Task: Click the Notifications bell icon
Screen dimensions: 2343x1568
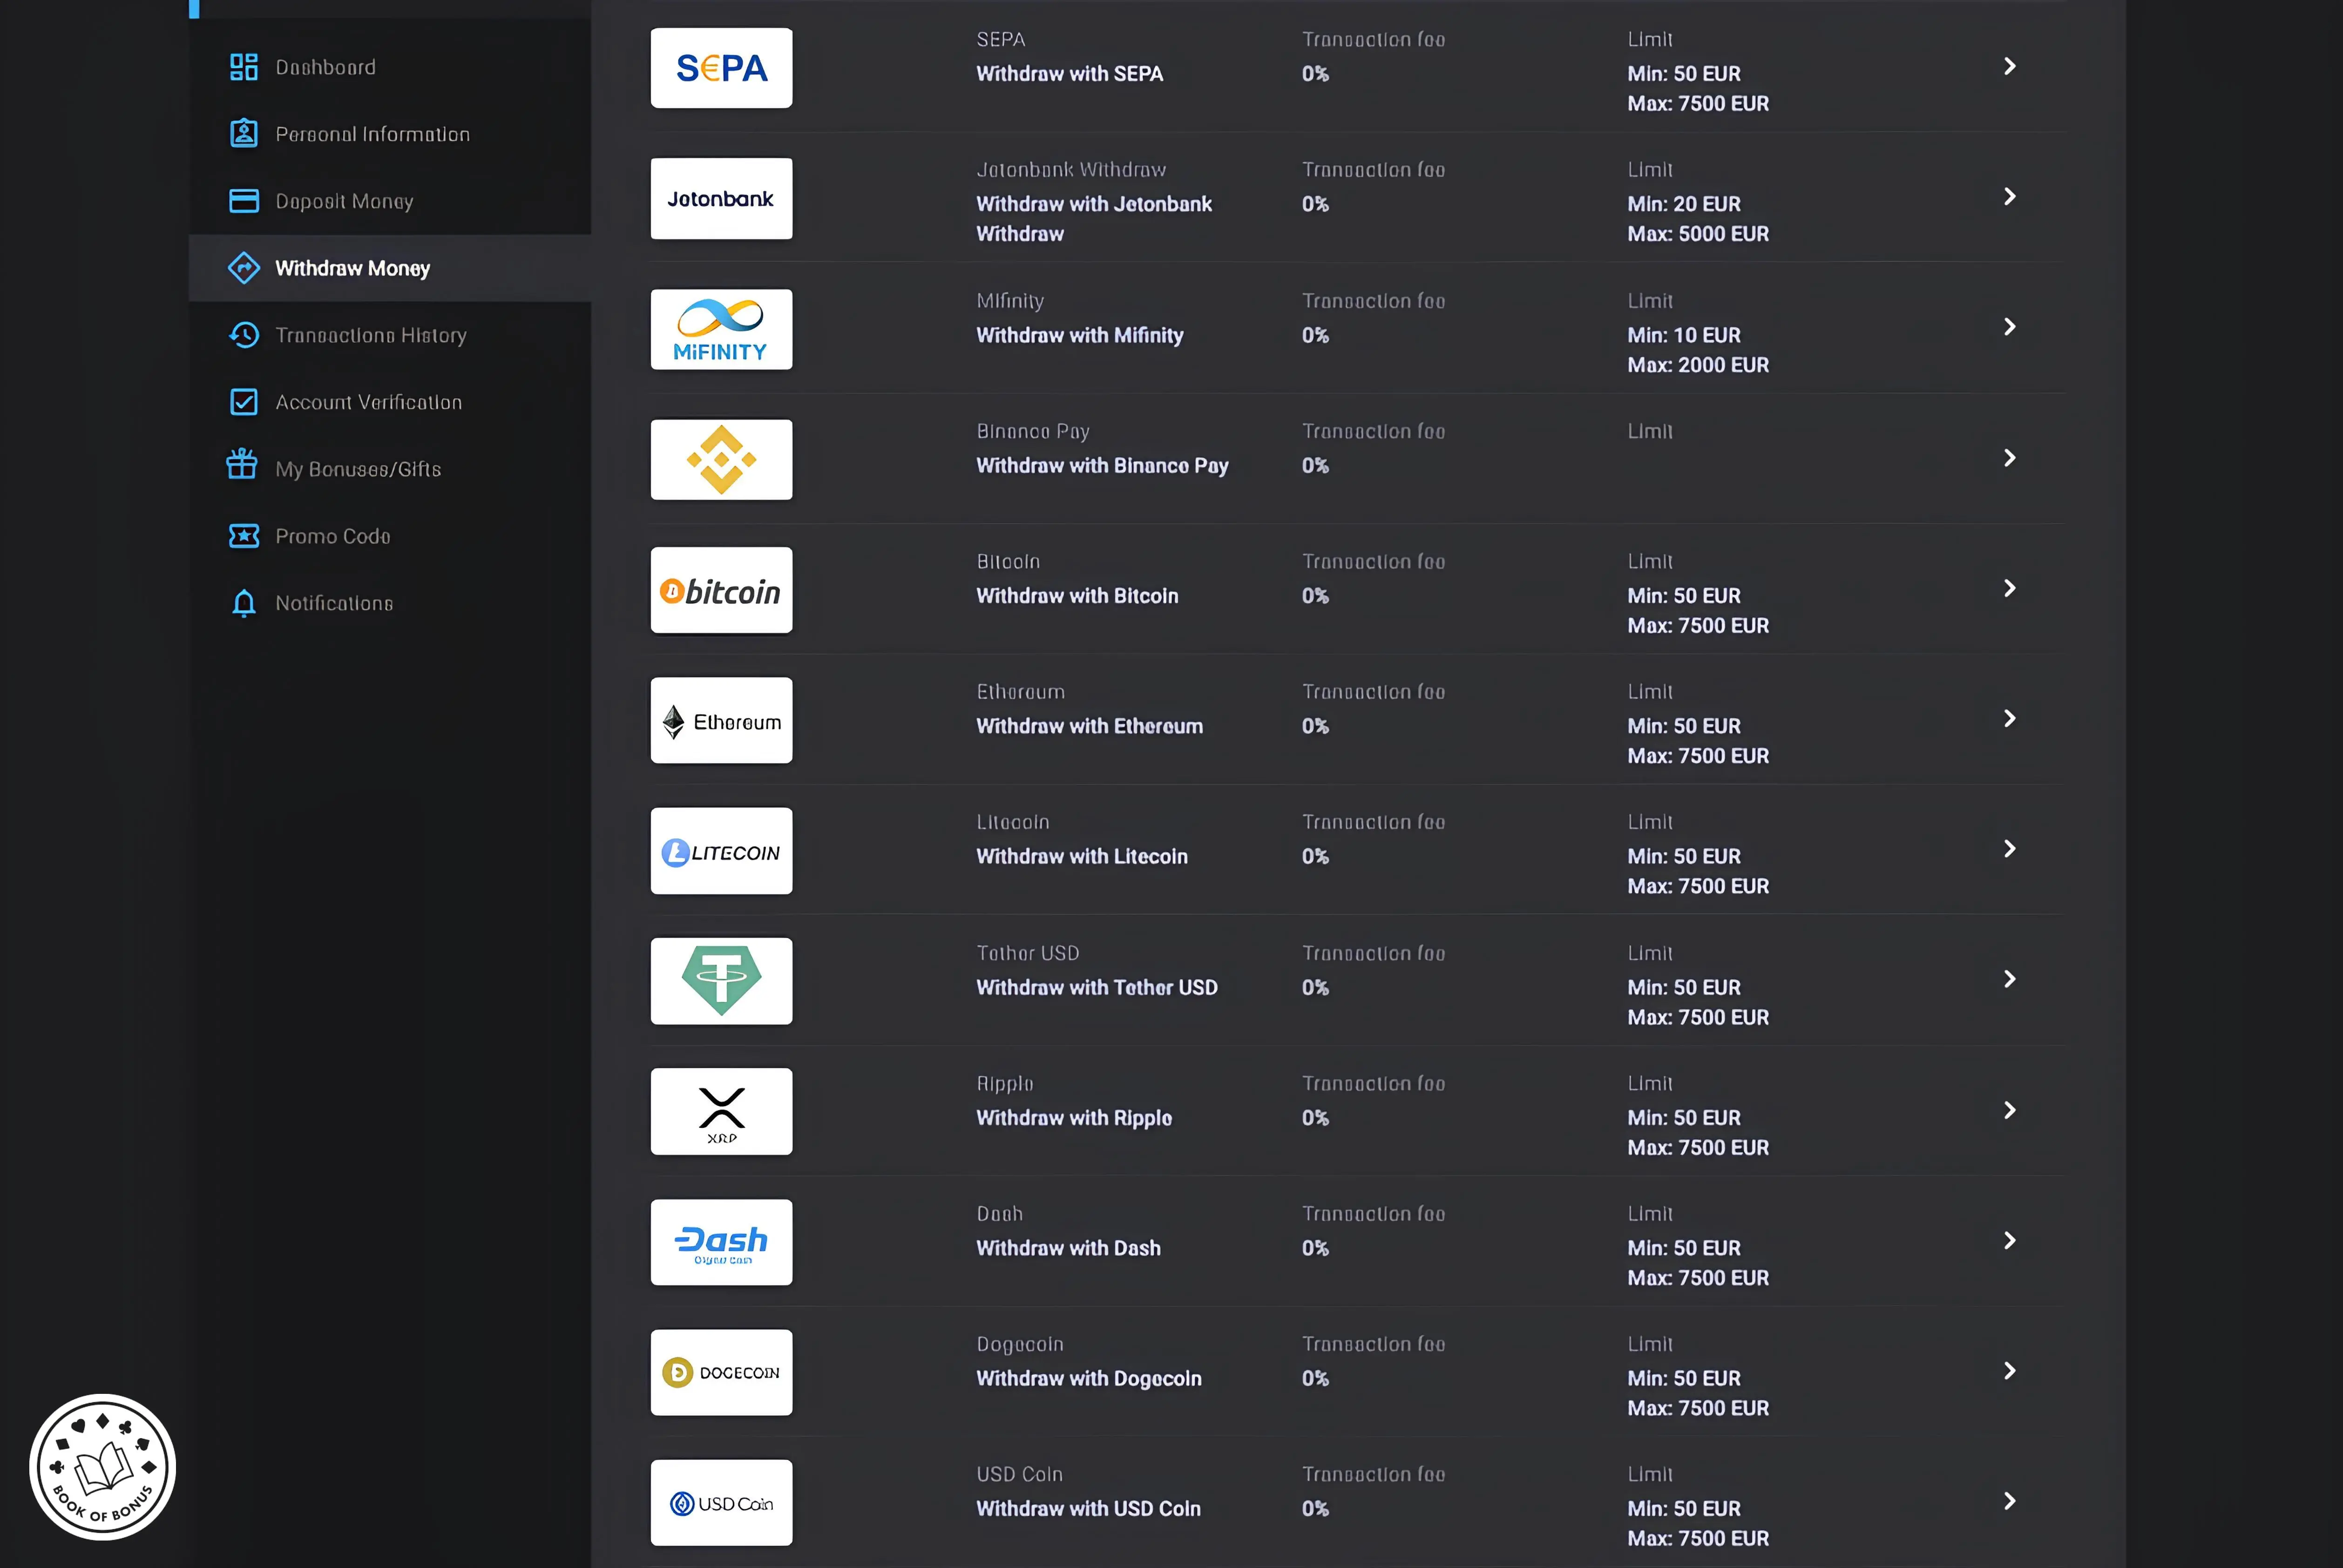Action: coord(243,603)
